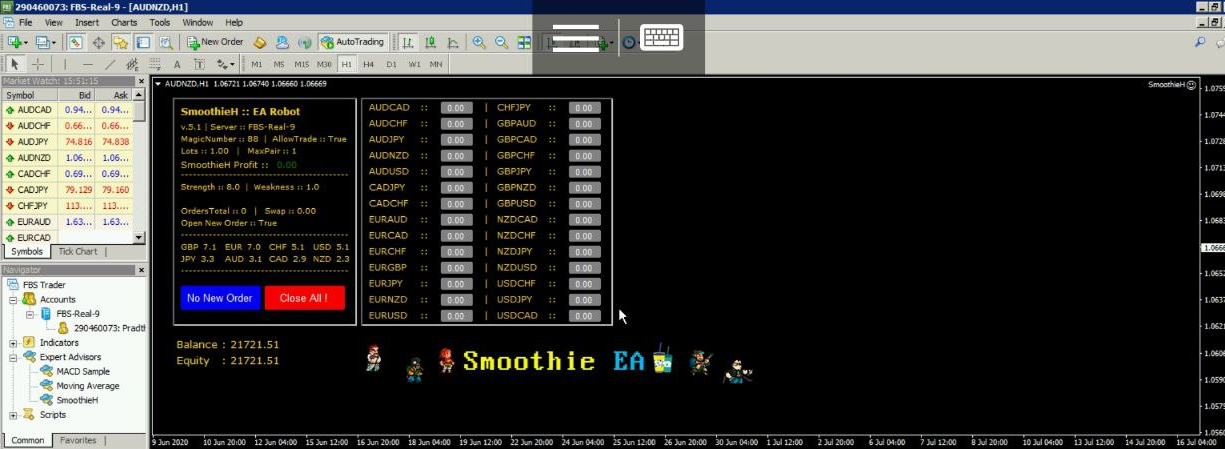Open the Charts menu

[x=125, y=22]
